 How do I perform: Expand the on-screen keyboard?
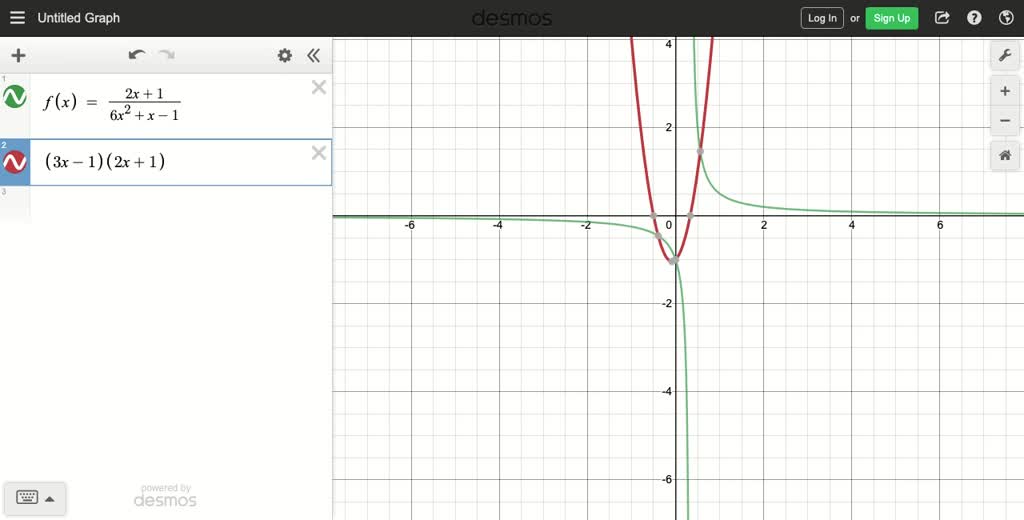coord(35,498)
